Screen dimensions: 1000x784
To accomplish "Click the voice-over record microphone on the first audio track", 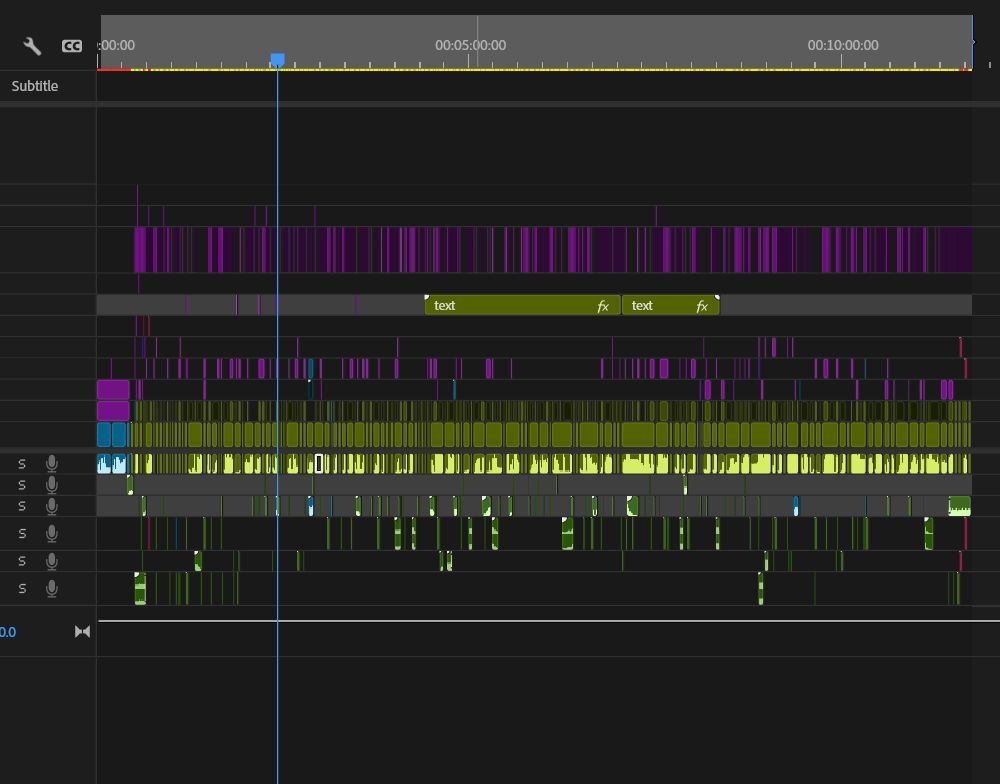I will pos(51,462).
